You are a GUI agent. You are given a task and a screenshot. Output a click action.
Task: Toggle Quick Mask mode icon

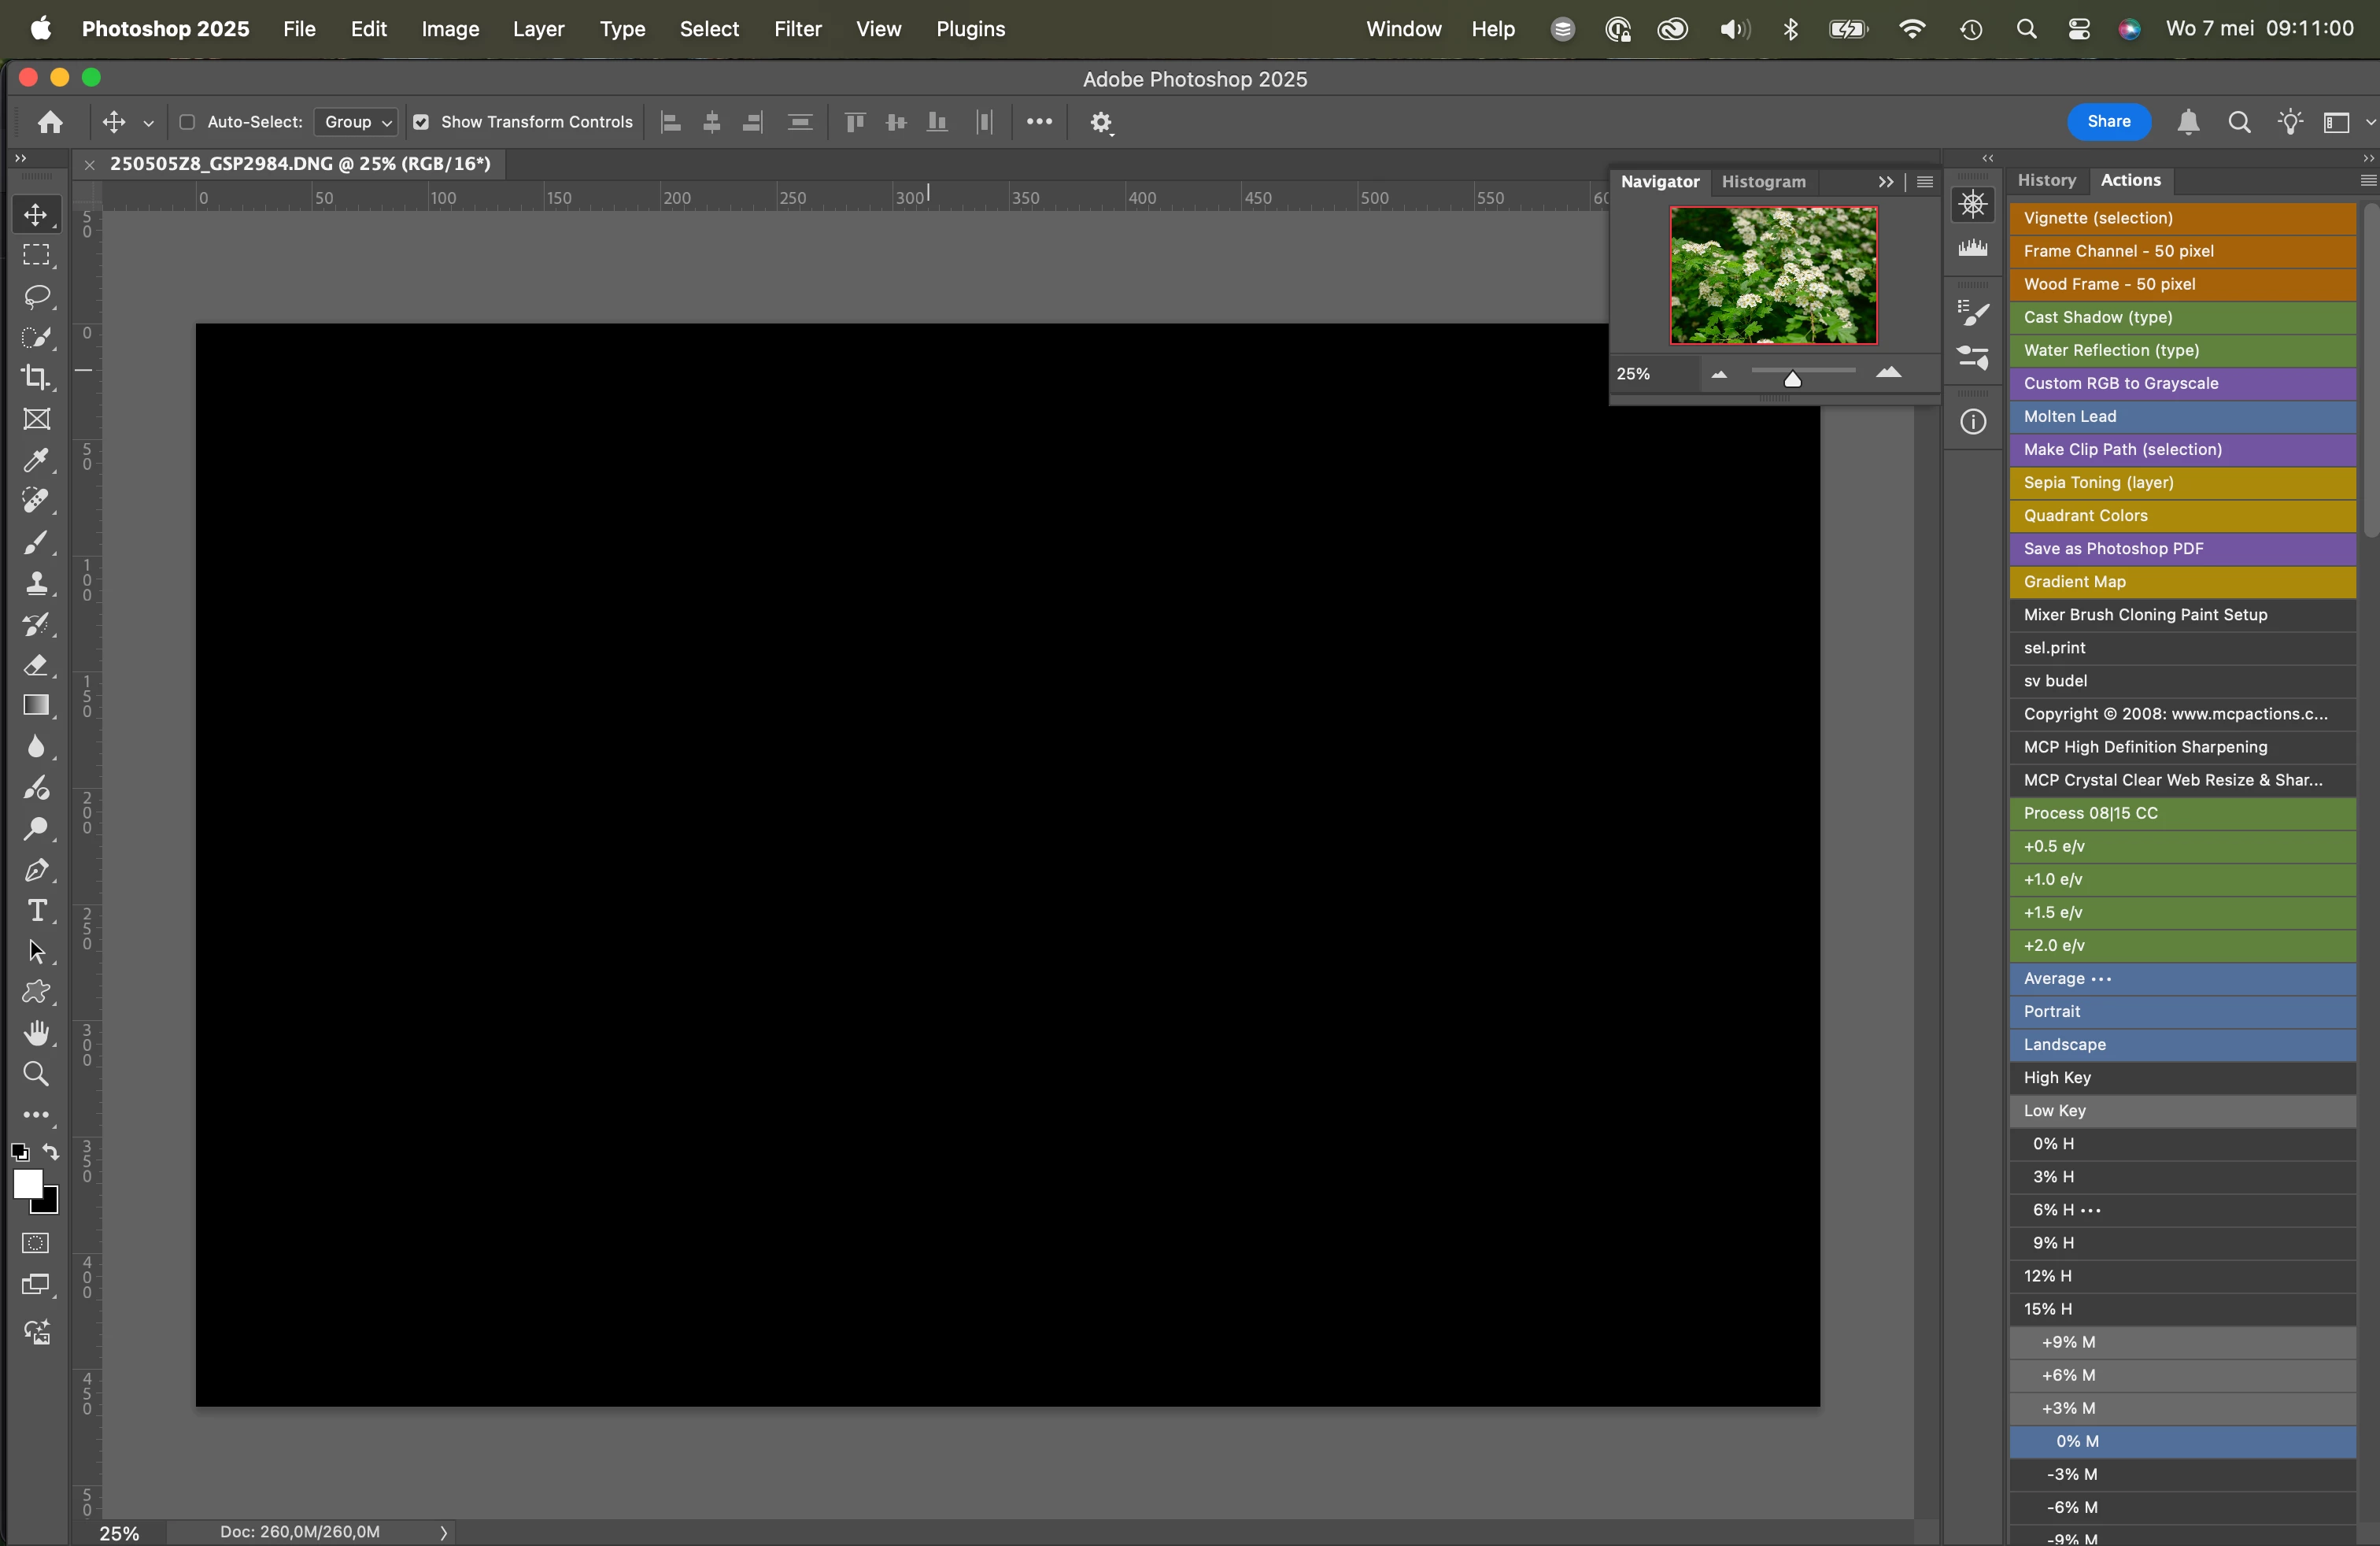[36, 1243]
